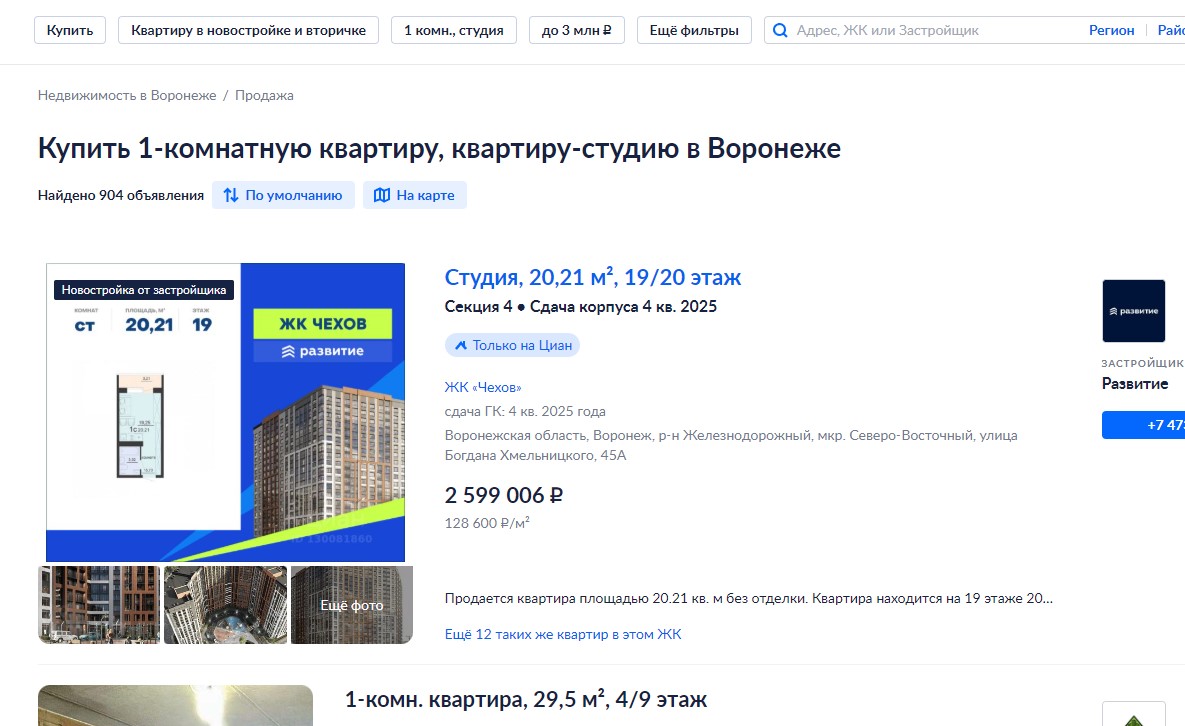Click the map icon in На карте
This screenshot has height=726, width=1185.
tap(382, 196)
